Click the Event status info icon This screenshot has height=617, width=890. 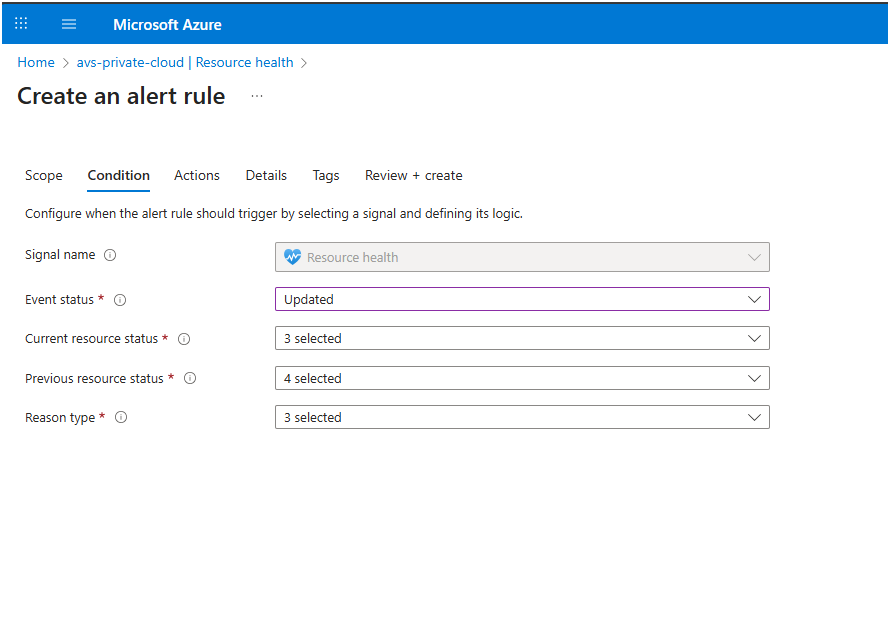pos(120,300)
